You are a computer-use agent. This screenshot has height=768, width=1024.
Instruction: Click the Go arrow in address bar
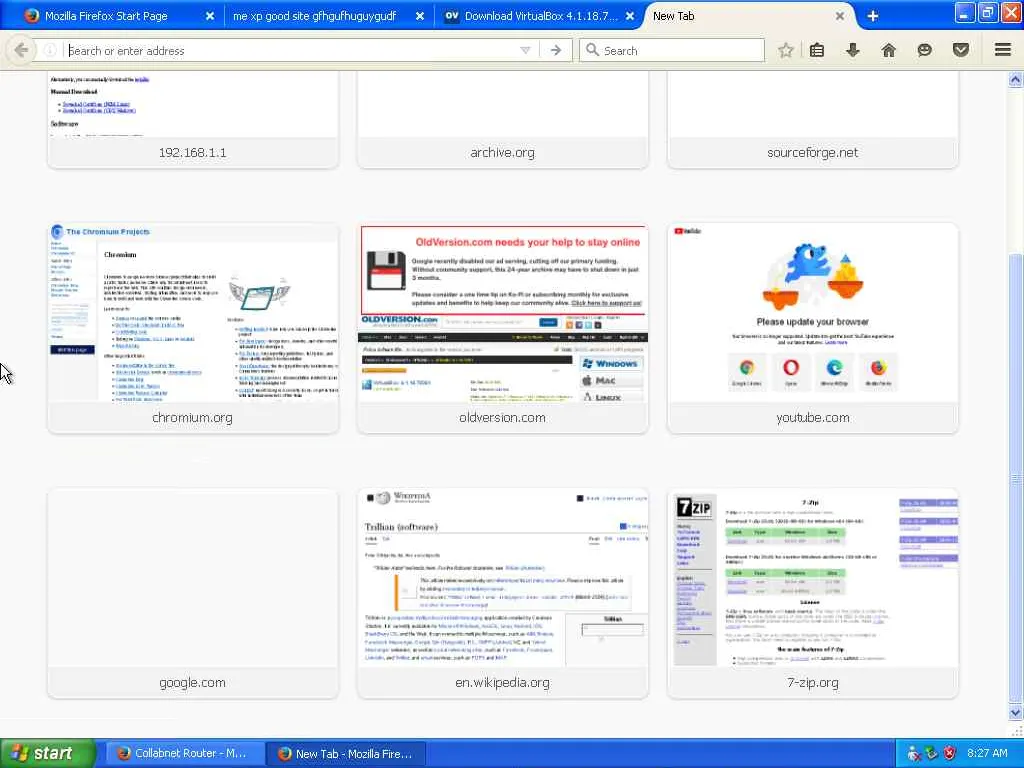(x=556, y=50)
